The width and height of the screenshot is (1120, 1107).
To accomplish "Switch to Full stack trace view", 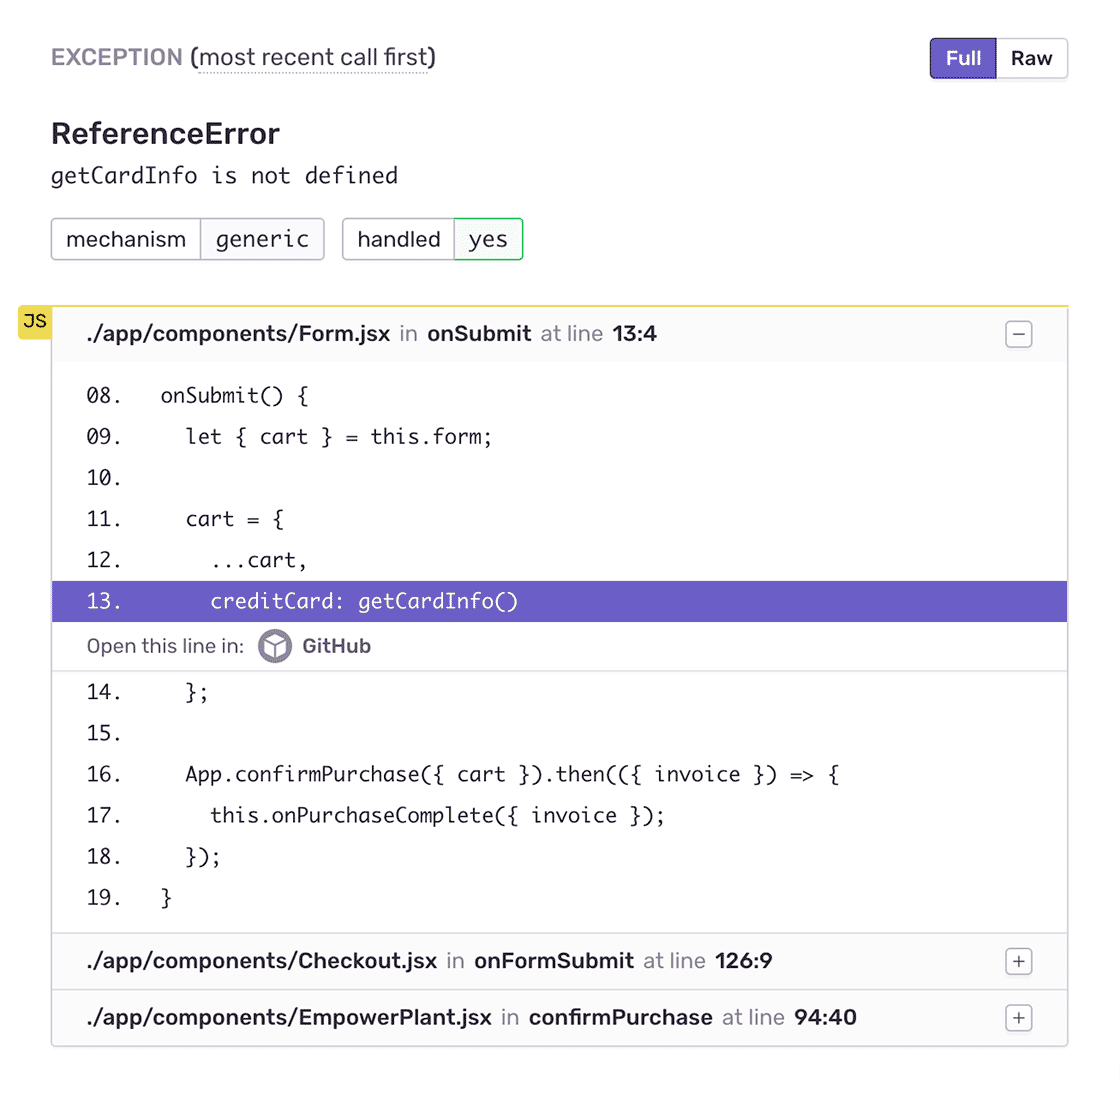I will coord(963,59).
